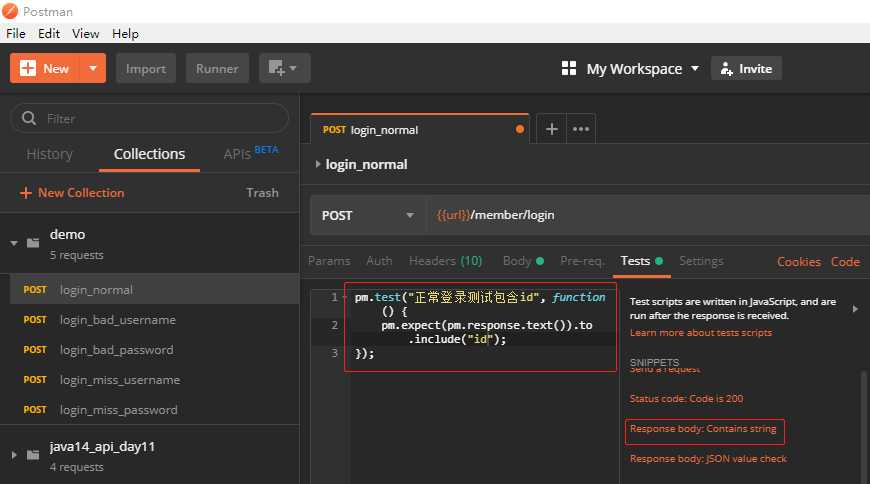Click the new window plus icon dropdown

coord(284,68)
